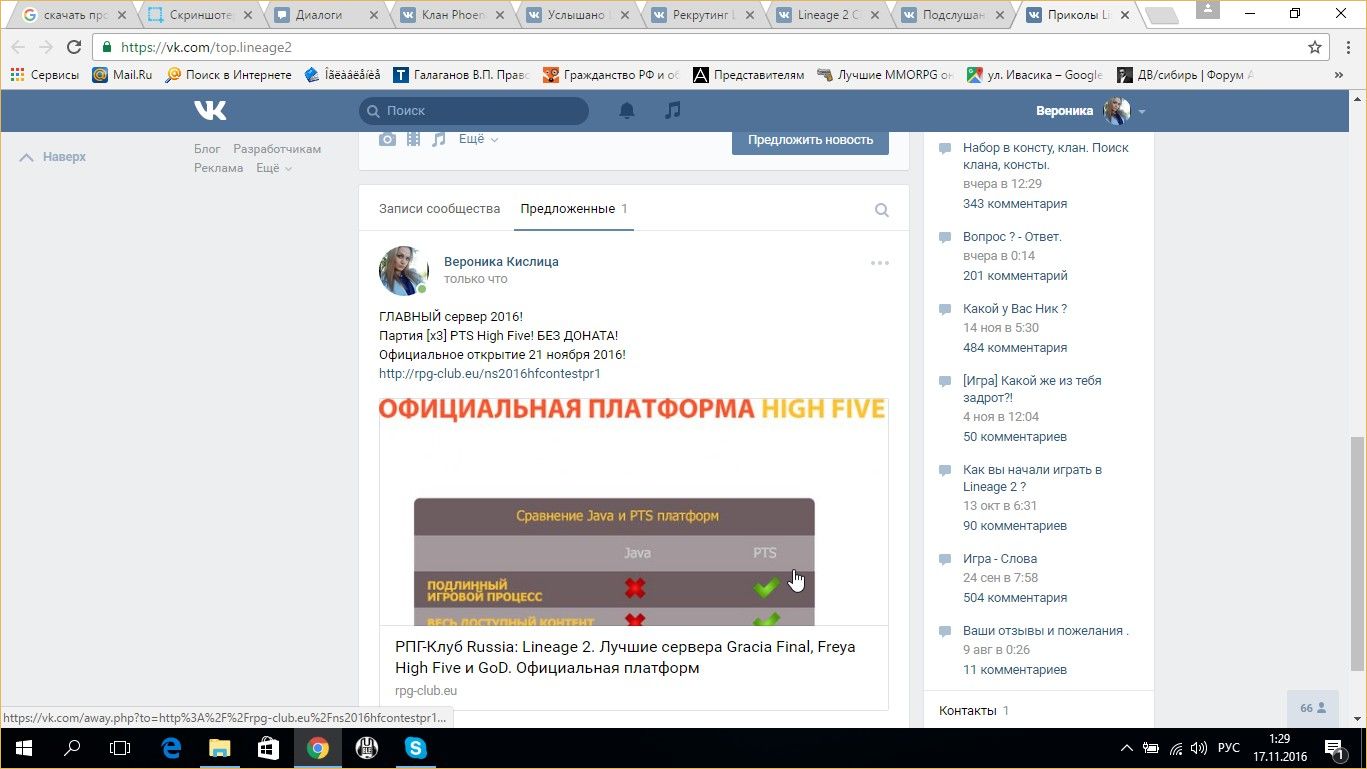
Task: Expand the Ещё attachment dropdown
Action: (x=478, y=140)
